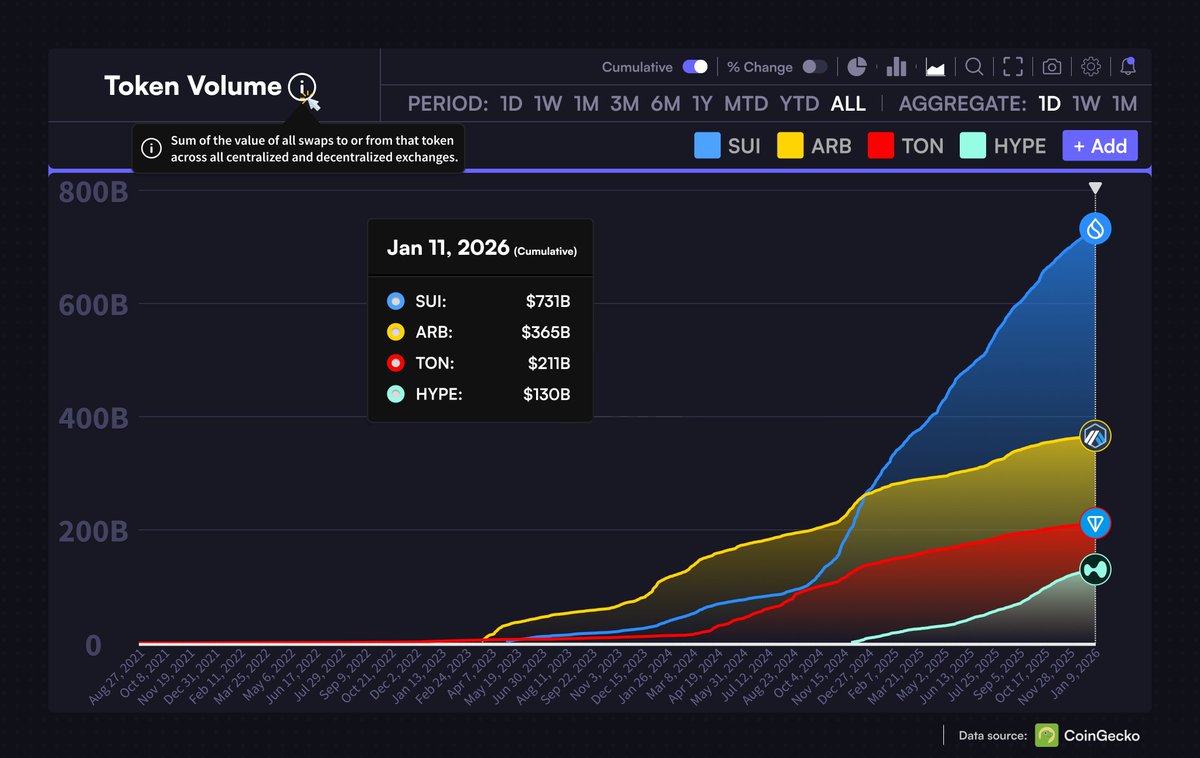1200x758 pixels.
Task: Click the CoinGecko logo
Action: (1047, 735)
